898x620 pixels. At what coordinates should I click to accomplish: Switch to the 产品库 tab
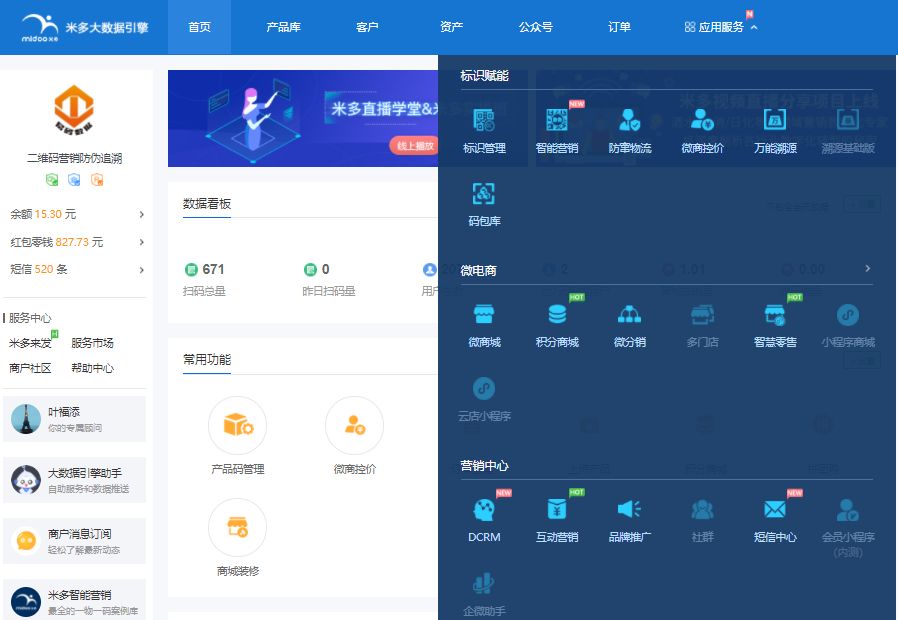[284, 28]
